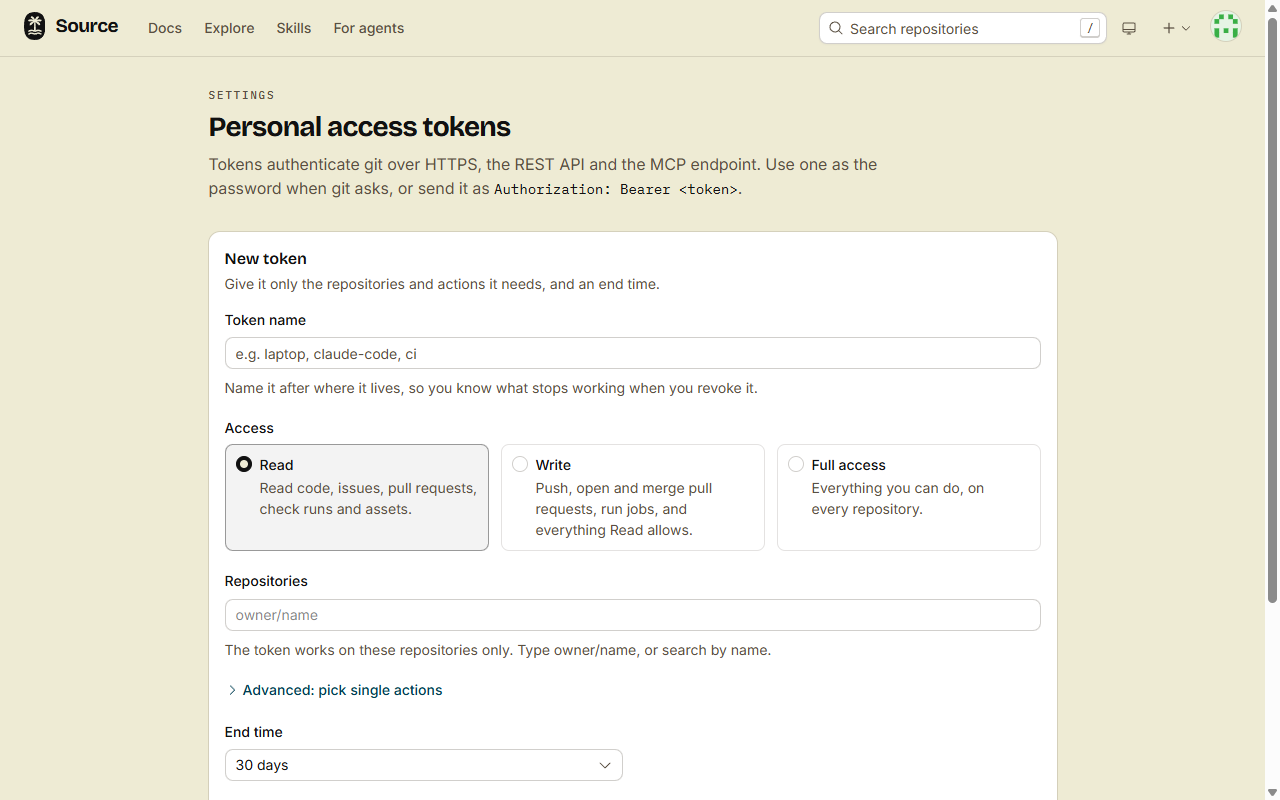Select the Read access radio
The height and width of the screenshot is (800, 1280).
click(244, 465)
